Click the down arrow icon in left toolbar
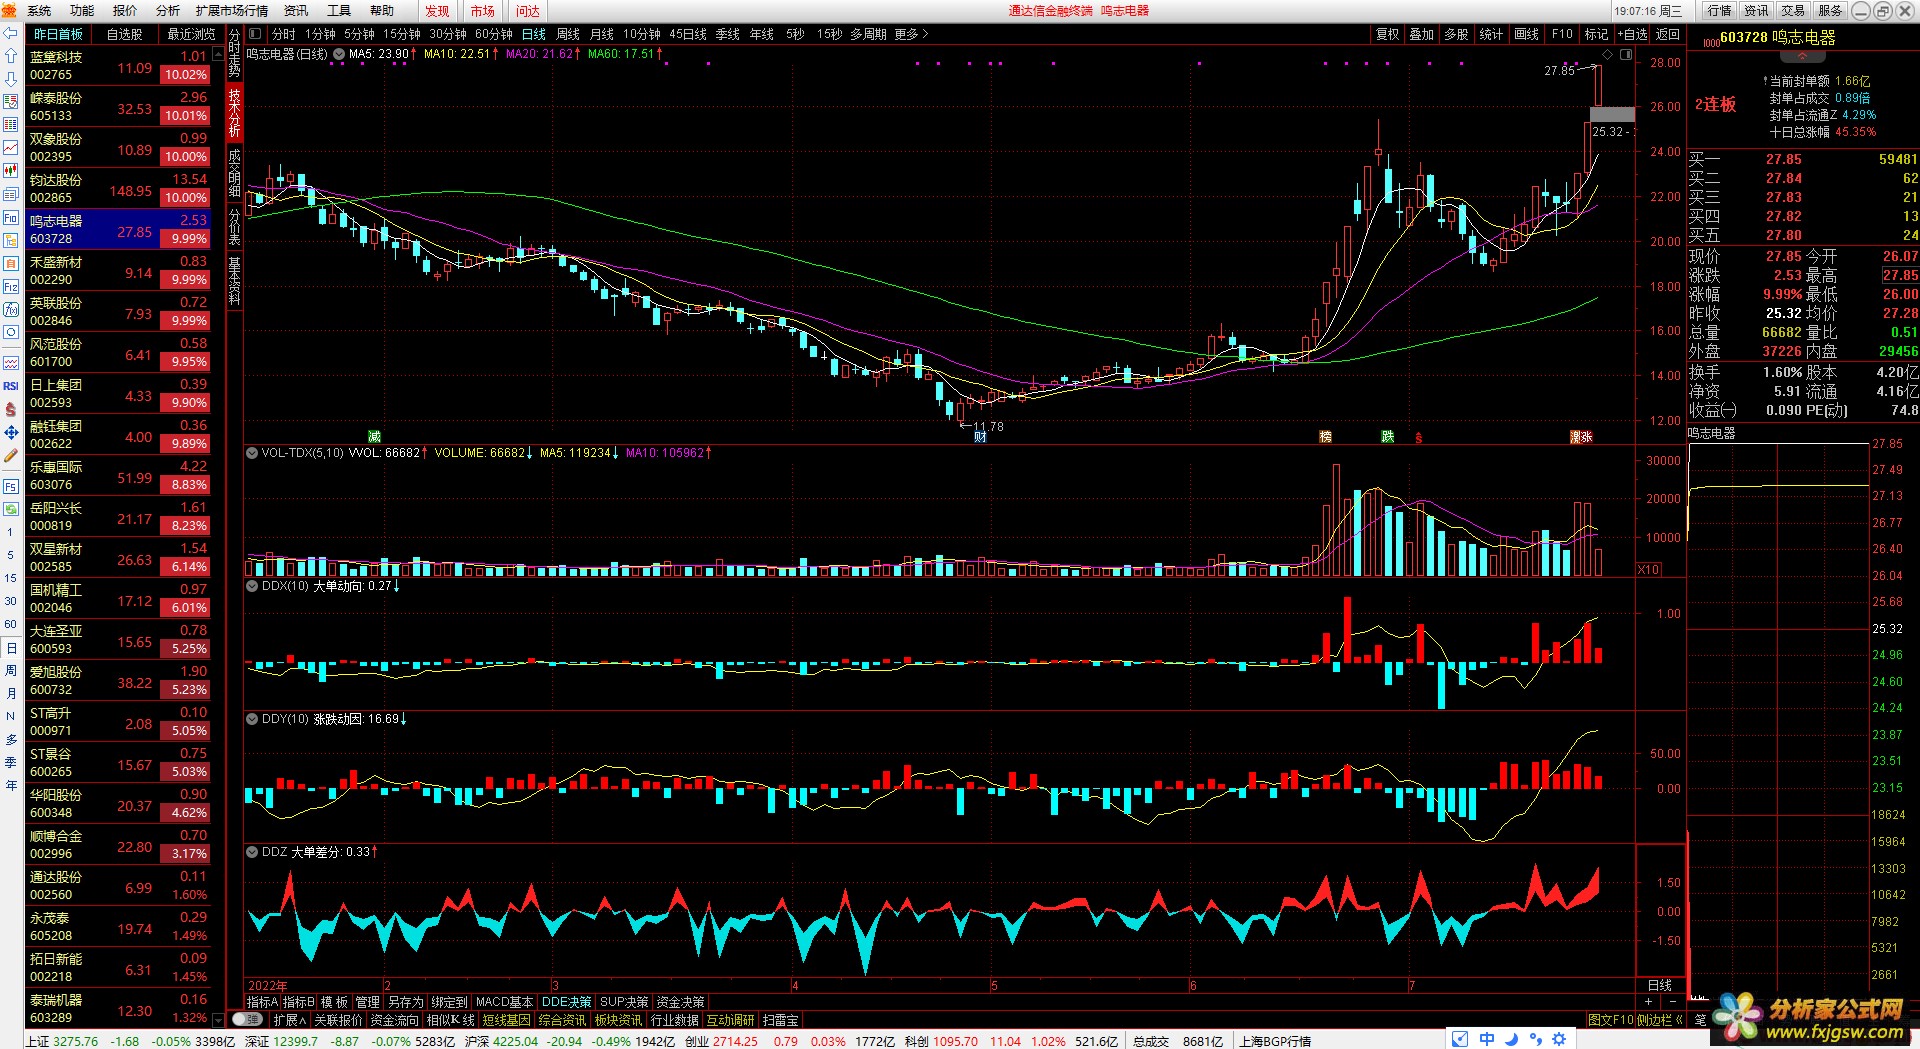The height and width of the screenshot is (1049, 1920). click(11, 79)
